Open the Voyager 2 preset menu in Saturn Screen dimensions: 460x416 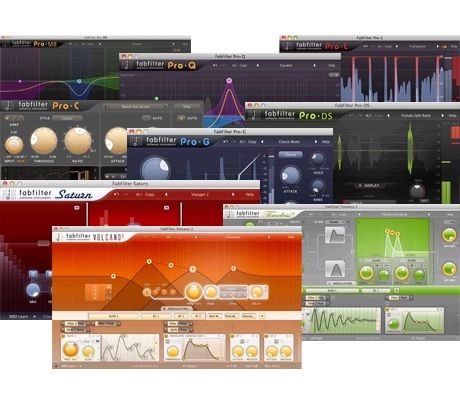point(199,194)
